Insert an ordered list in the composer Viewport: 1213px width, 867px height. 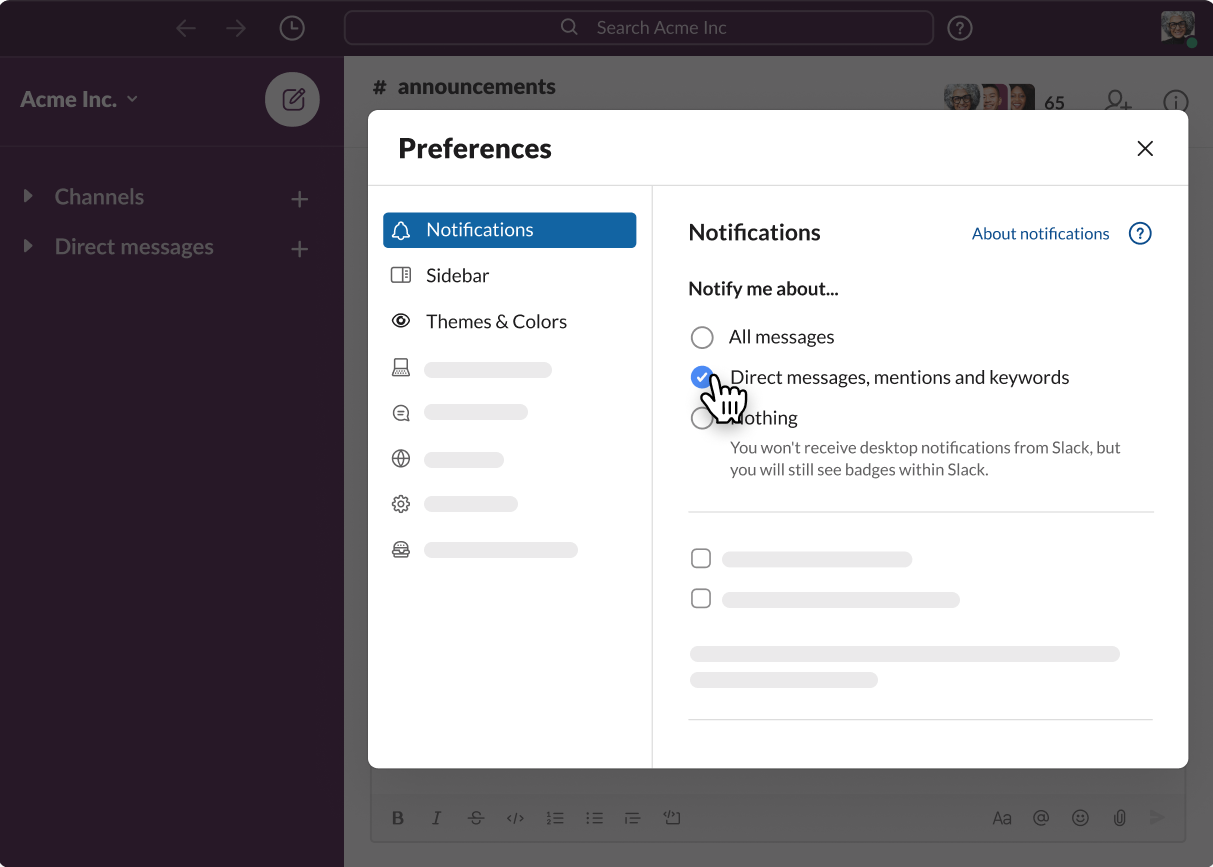(x=555, y=818)
